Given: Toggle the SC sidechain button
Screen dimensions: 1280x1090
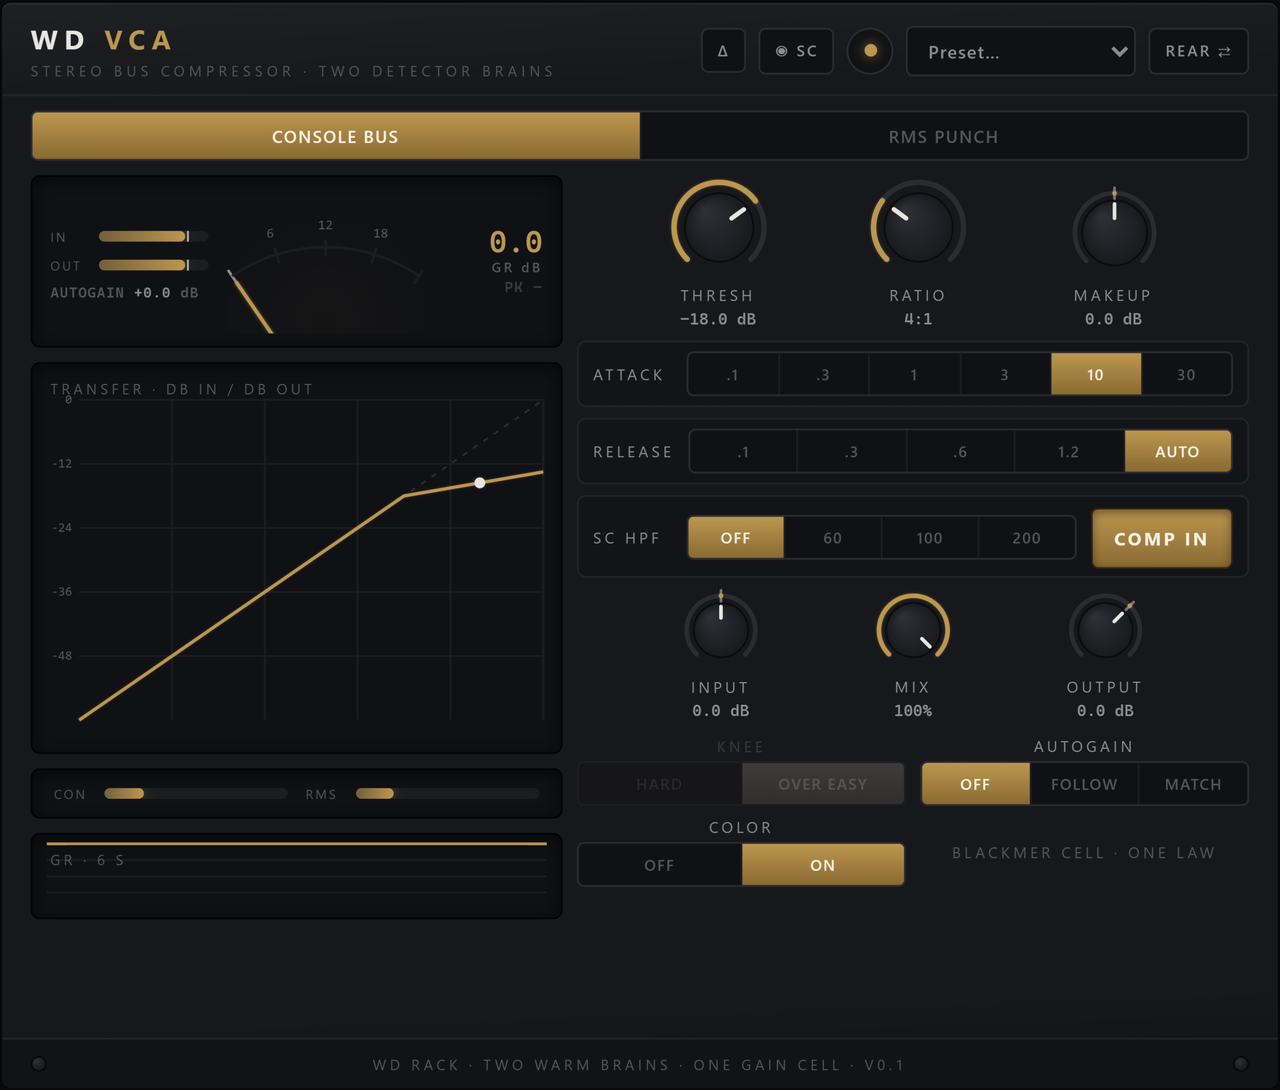Looking at the screenshot, I should pyautogui.click(x=796, y=51).
